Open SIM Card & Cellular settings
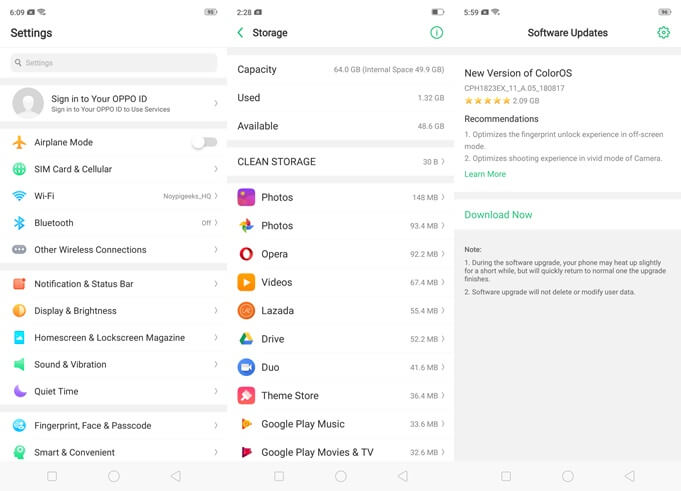This screenshot has width=681, height=491. pyautogui.click(x=114, y=169)
